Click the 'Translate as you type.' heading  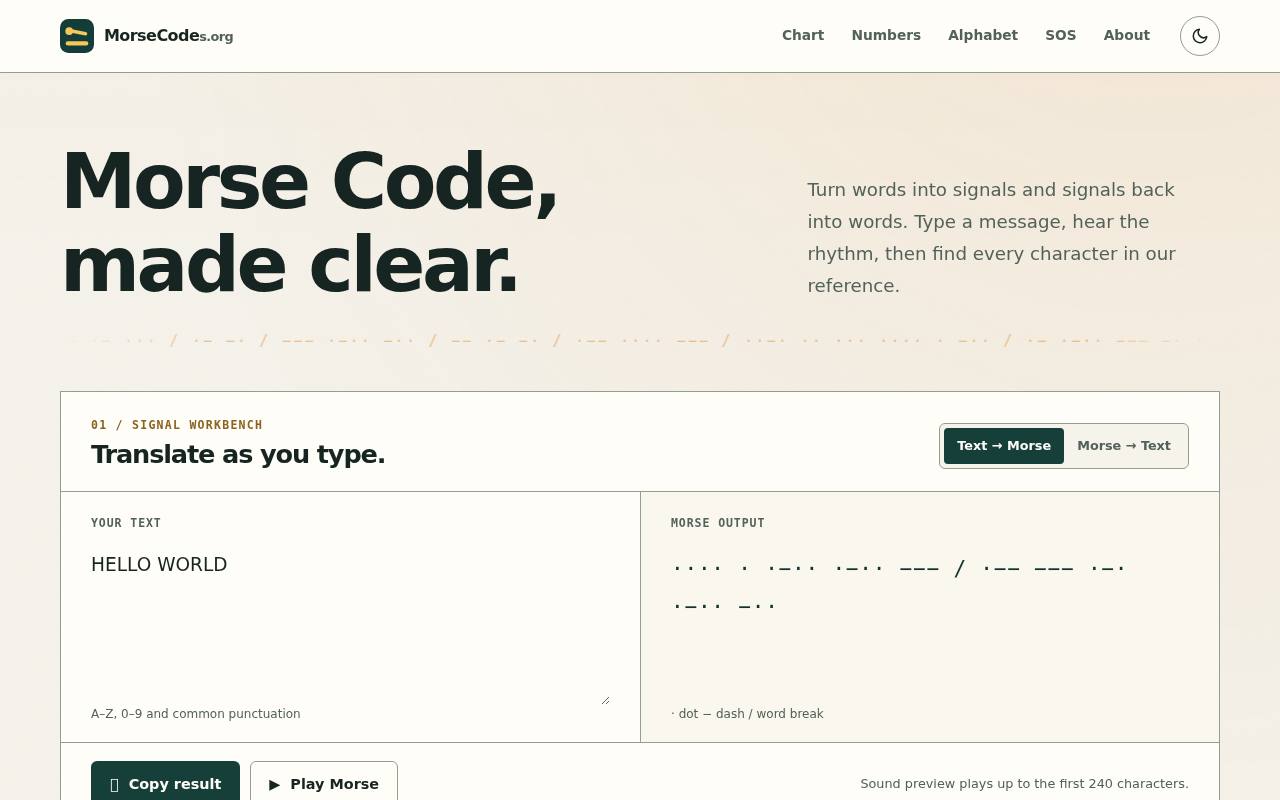(238, 454)
